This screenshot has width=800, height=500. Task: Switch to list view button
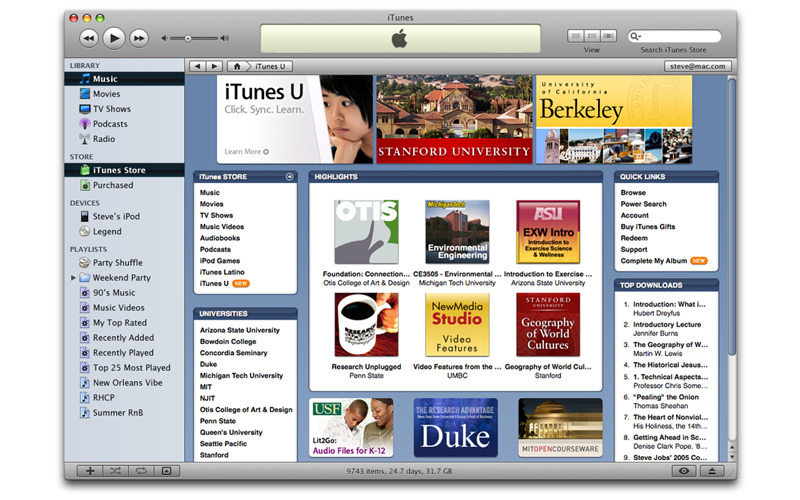click(576, 36)
